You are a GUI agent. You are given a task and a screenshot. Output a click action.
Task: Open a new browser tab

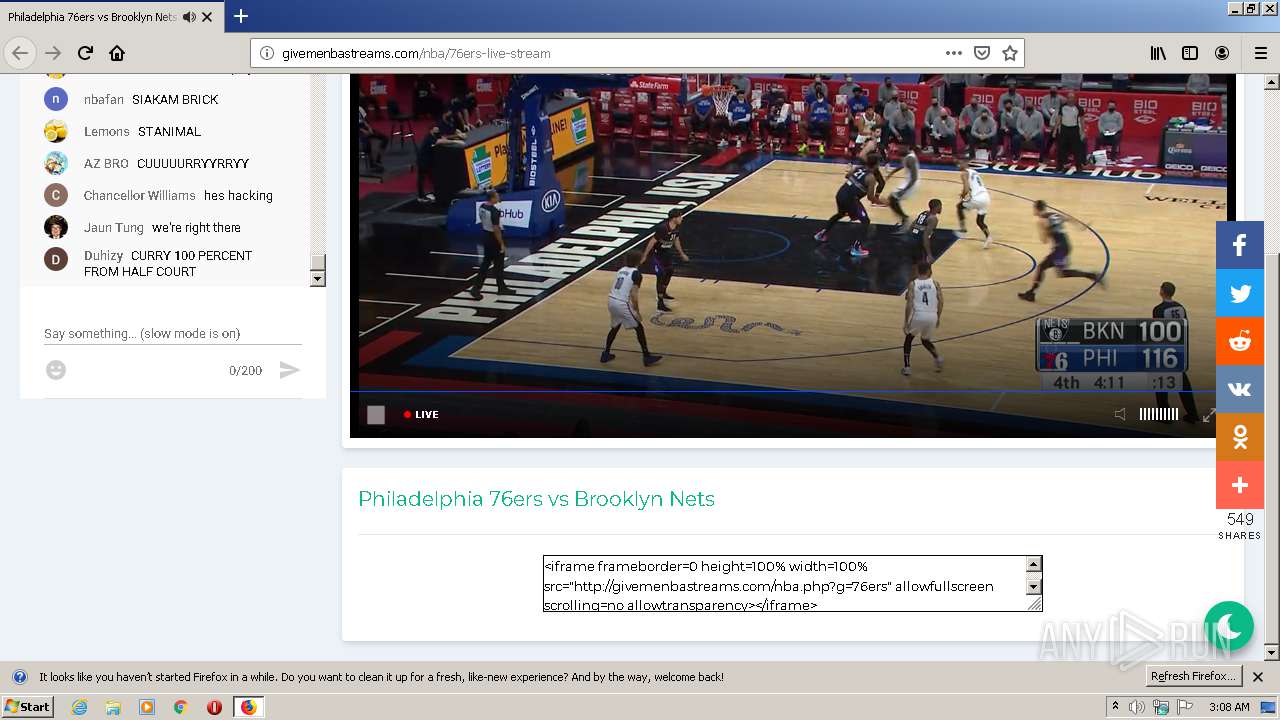[241, 16]
